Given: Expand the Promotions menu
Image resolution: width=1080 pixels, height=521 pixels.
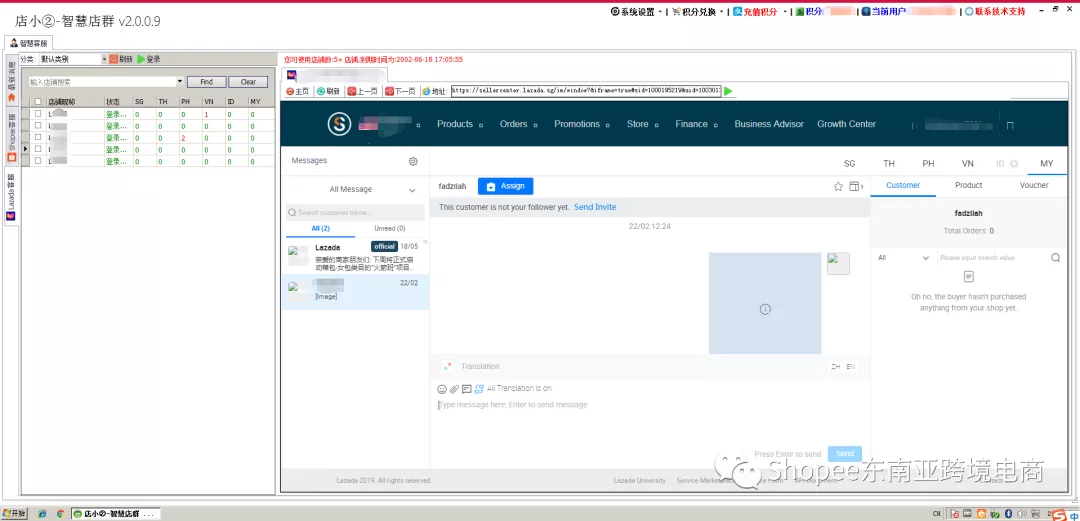Looking at the screenshot, I should 581,124.
